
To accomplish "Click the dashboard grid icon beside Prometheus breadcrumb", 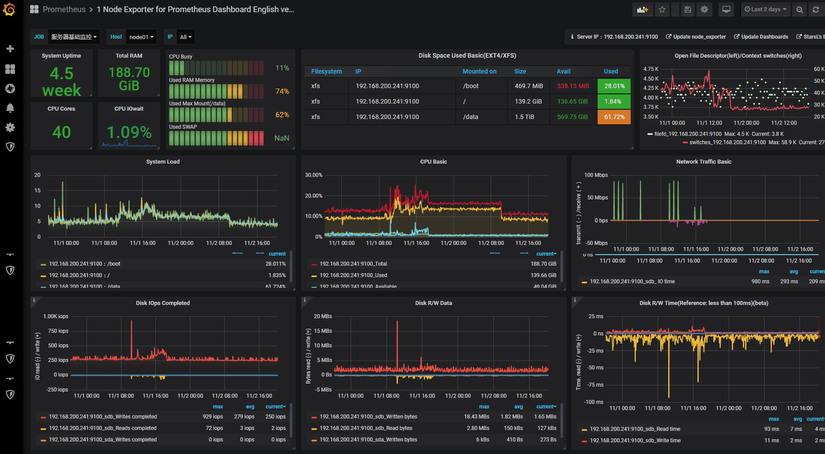I will click(x=34, y=9).
